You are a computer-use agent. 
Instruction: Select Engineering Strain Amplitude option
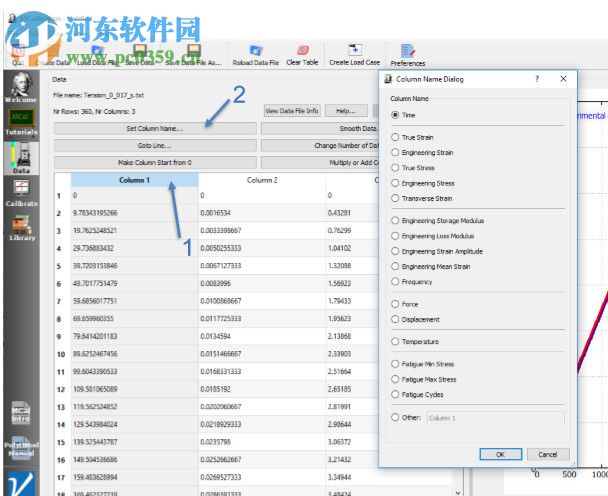395,251
